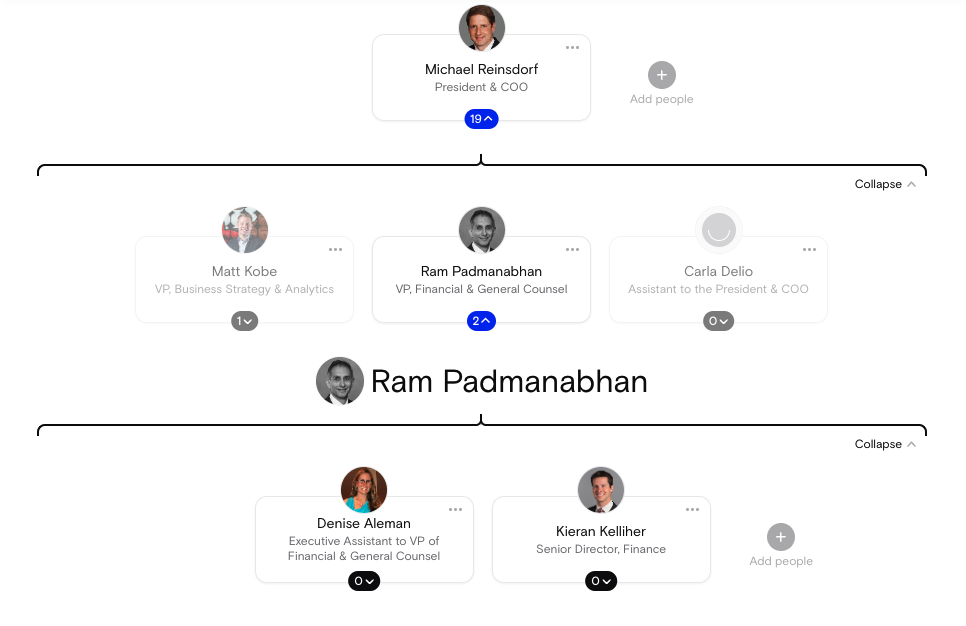The image size is (966, 626).
Task: Click the upper Collapse link
Action: click(884, 184)
